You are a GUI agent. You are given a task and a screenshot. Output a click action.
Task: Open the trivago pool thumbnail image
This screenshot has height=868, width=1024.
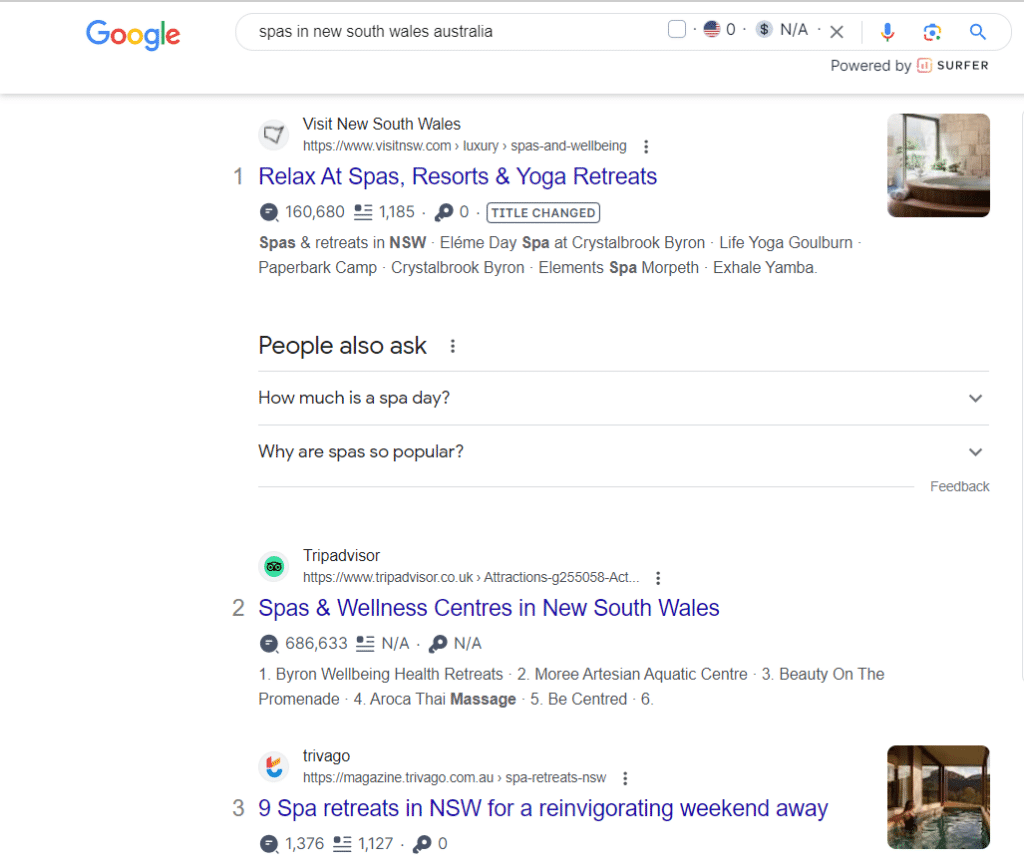[x=938, y=797]
